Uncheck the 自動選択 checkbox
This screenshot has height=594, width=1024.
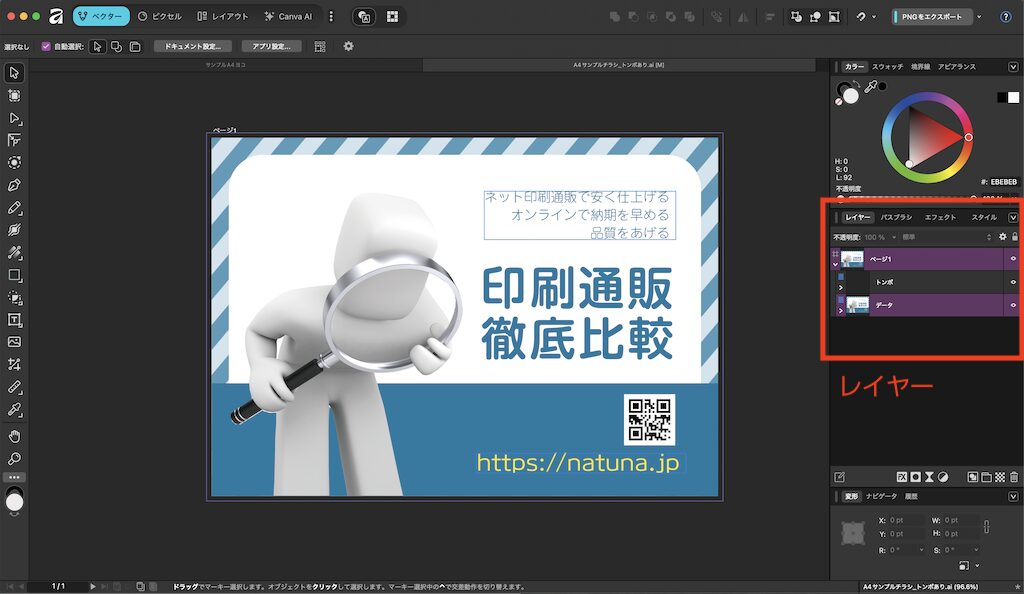coord(46,46)
